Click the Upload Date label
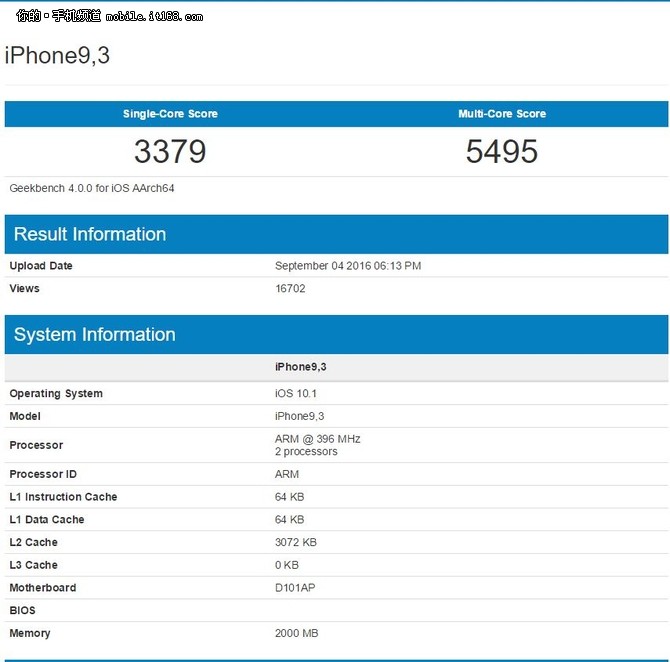The width and height of the screenshot is (670, 662). pos(41,266)
